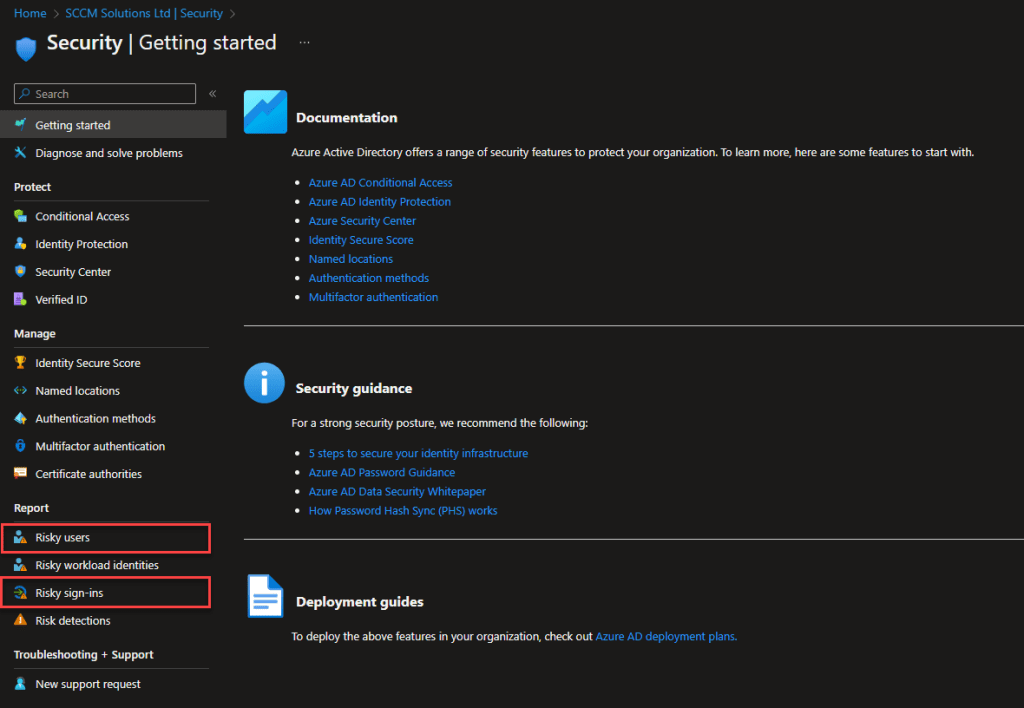Click the Identity Secure Score trophy icon
The width and height of the screenshot is (1024, 708).
tap(20, 363)
